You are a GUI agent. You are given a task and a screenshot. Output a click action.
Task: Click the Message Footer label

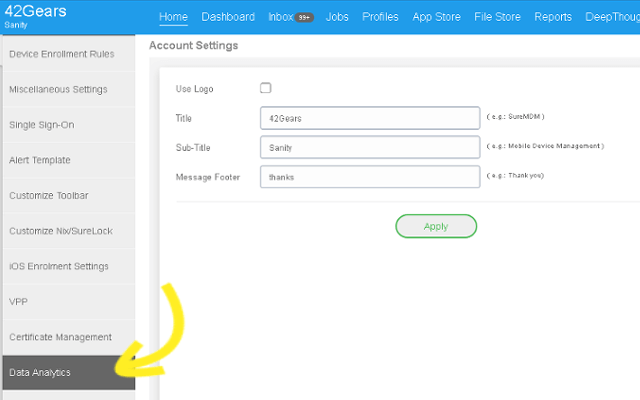coord(208,177)
